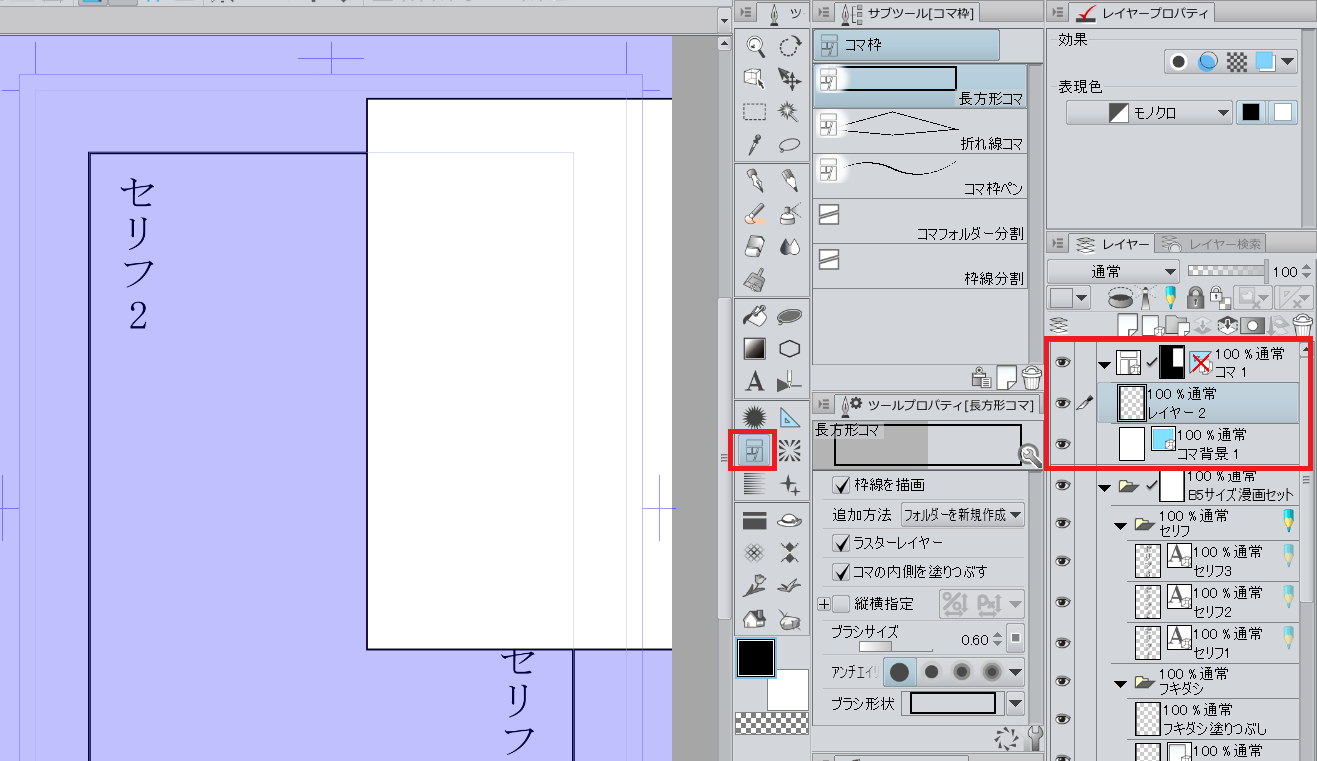
Task: Create a sub tool copy page icon
Action: point(1007,377)
